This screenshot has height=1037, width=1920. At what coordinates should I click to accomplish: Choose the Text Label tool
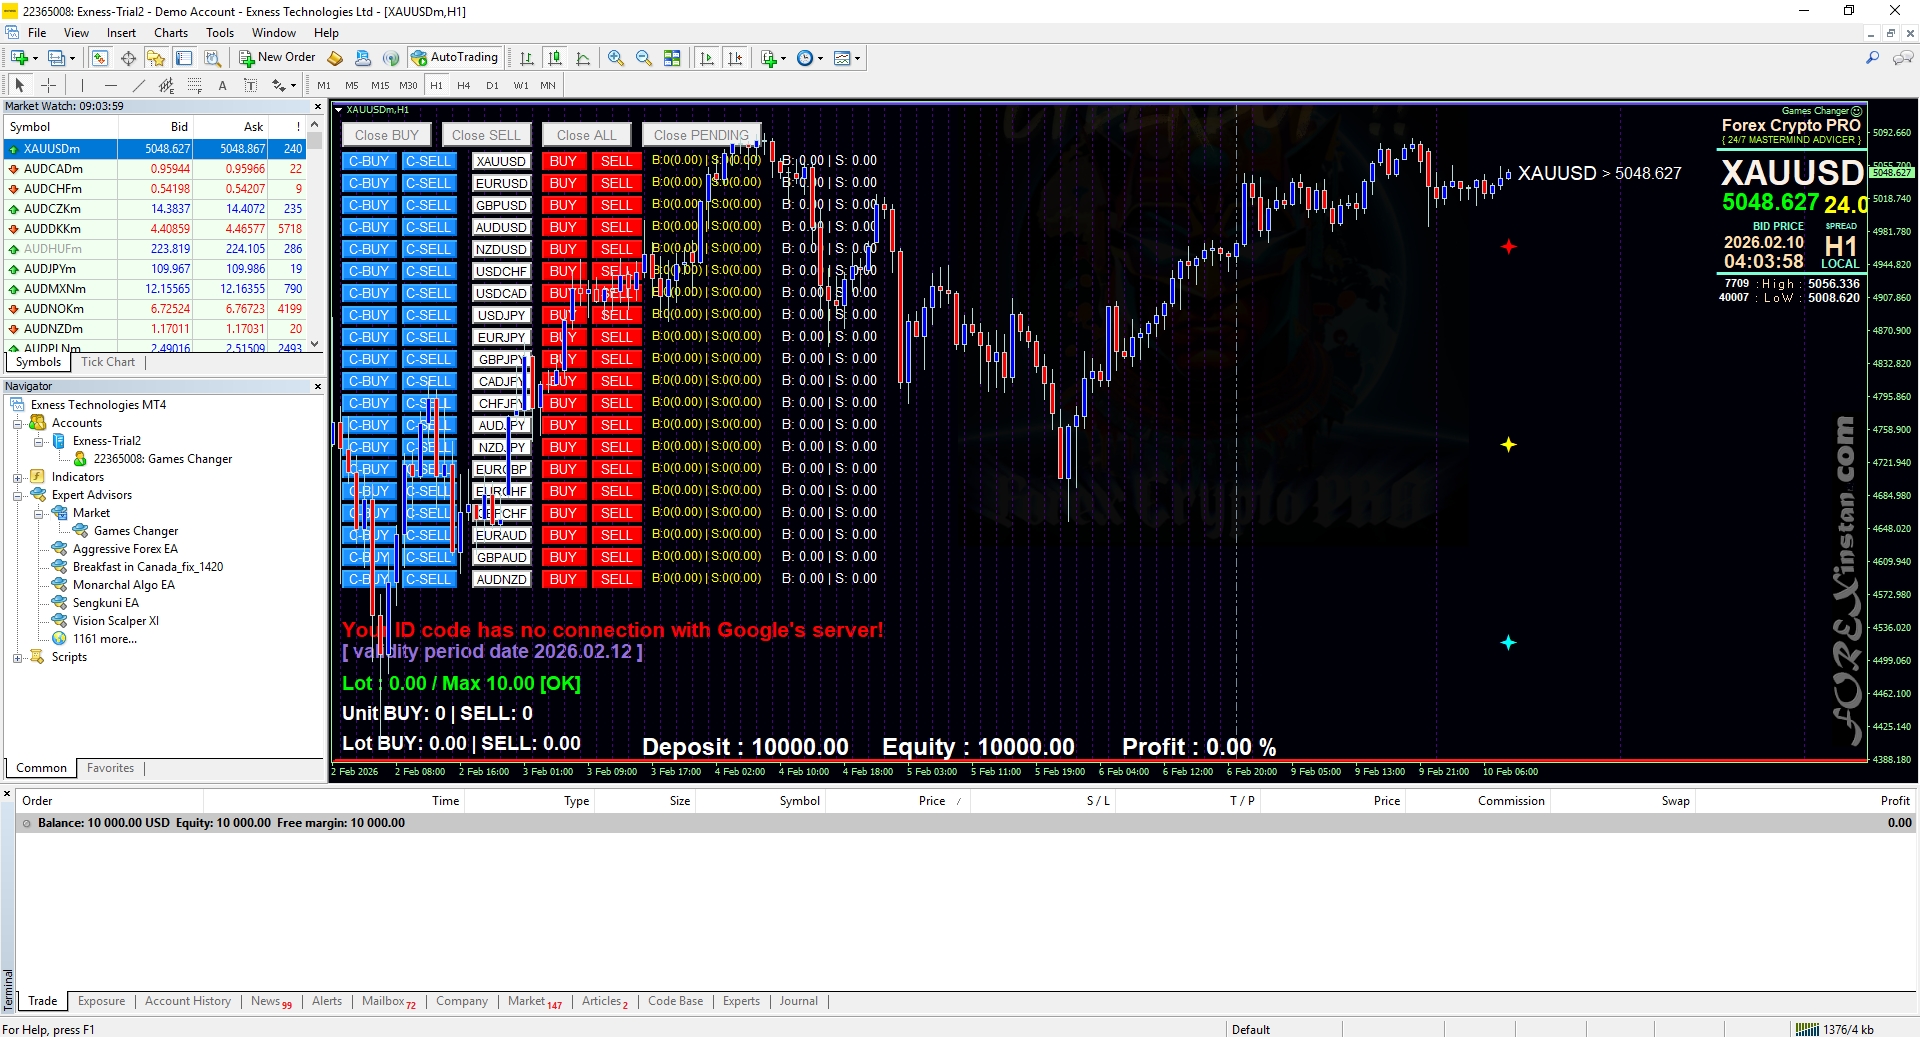250,85
